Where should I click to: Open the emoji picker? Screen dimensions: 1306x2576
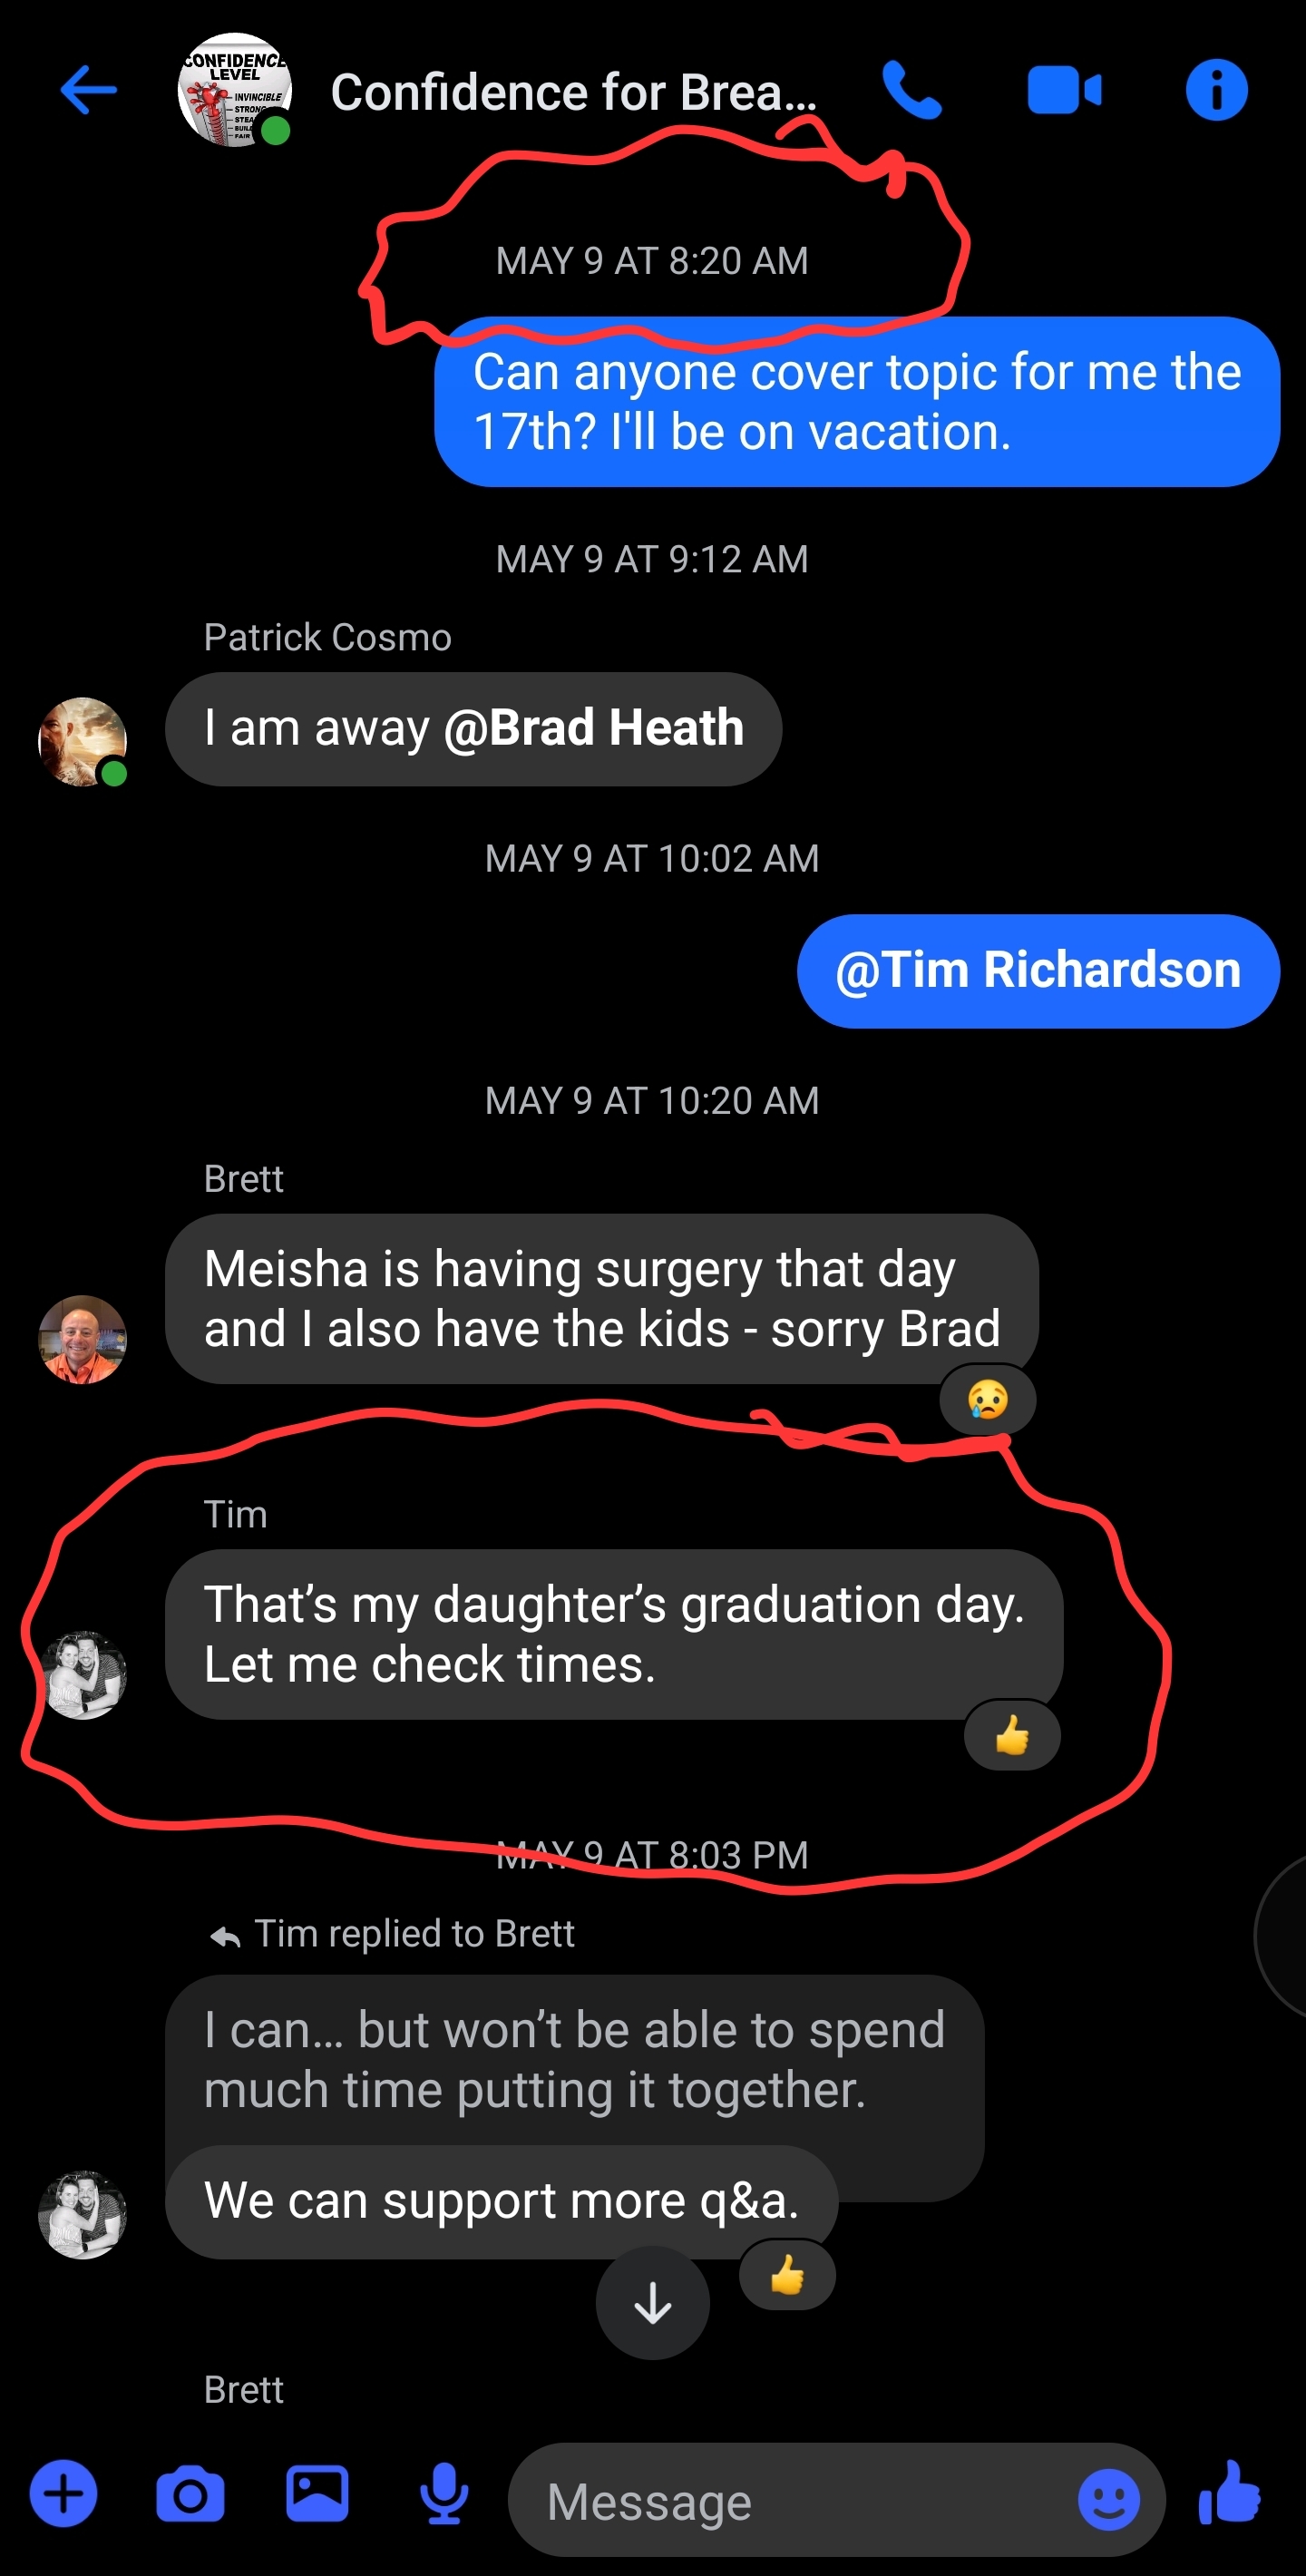coord(1108,2500)
